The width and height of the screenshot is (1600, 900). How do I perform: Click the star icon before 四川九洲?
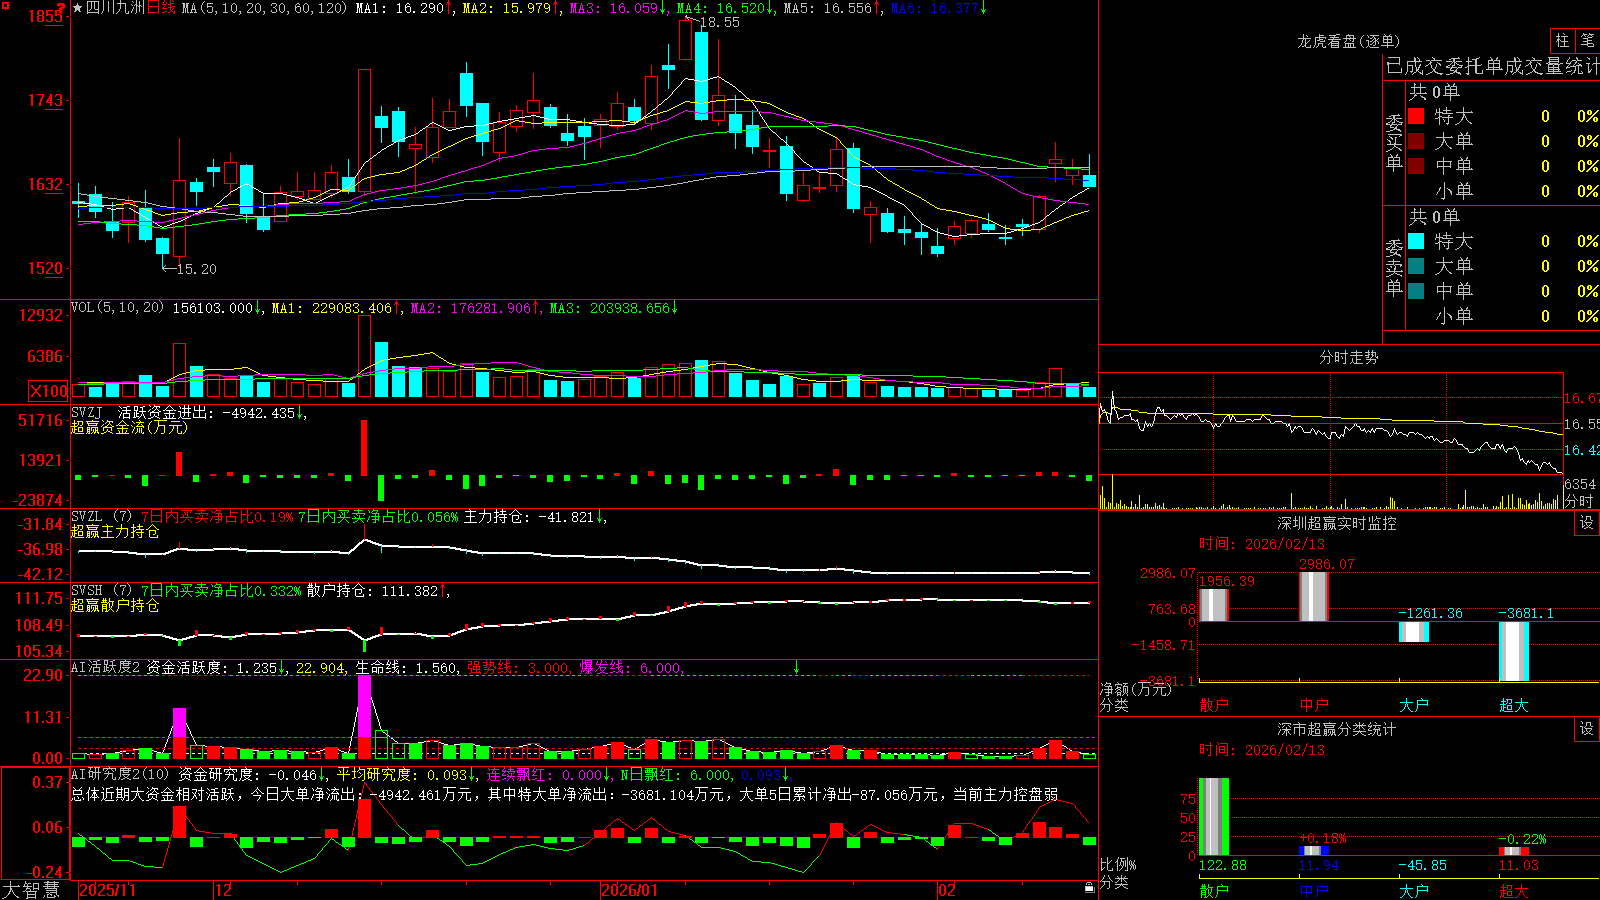pos(78,8)
